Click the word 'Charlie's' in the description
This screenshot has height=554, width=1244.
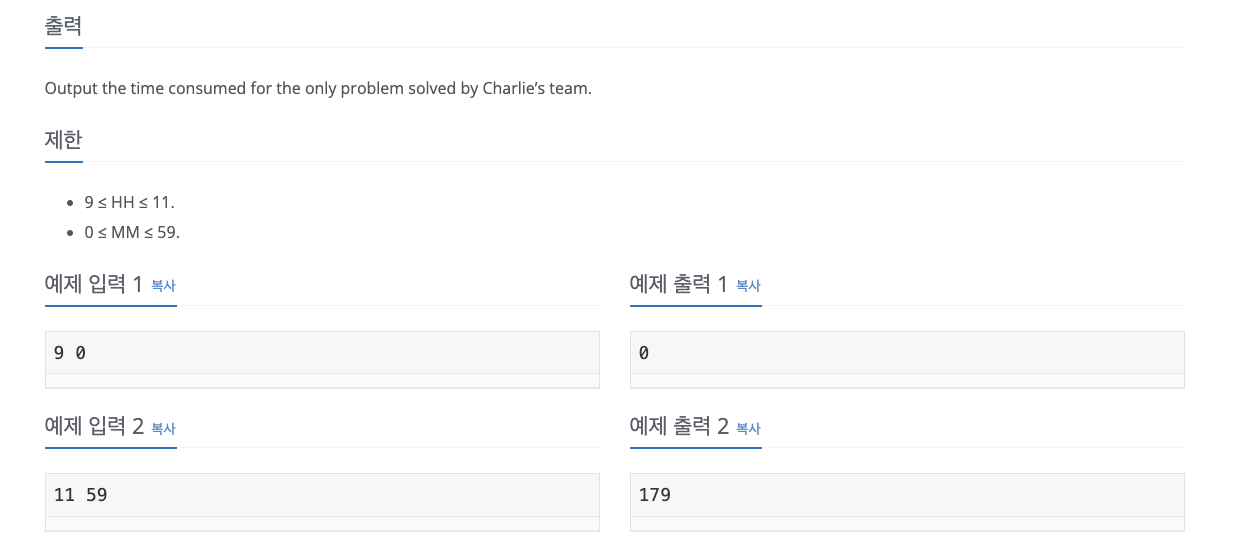[514, 88]
